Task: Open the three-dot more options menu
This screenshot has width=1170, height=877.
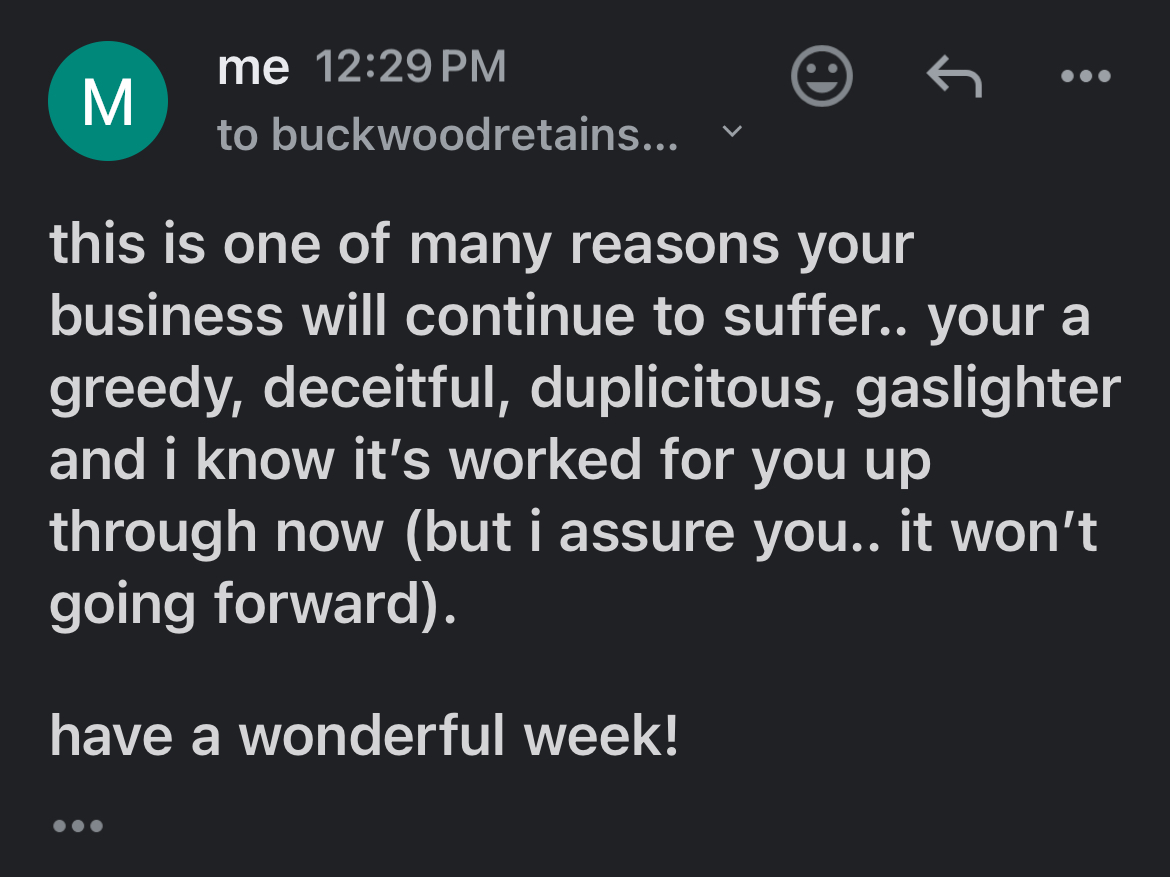Action: pos(1086,76)
